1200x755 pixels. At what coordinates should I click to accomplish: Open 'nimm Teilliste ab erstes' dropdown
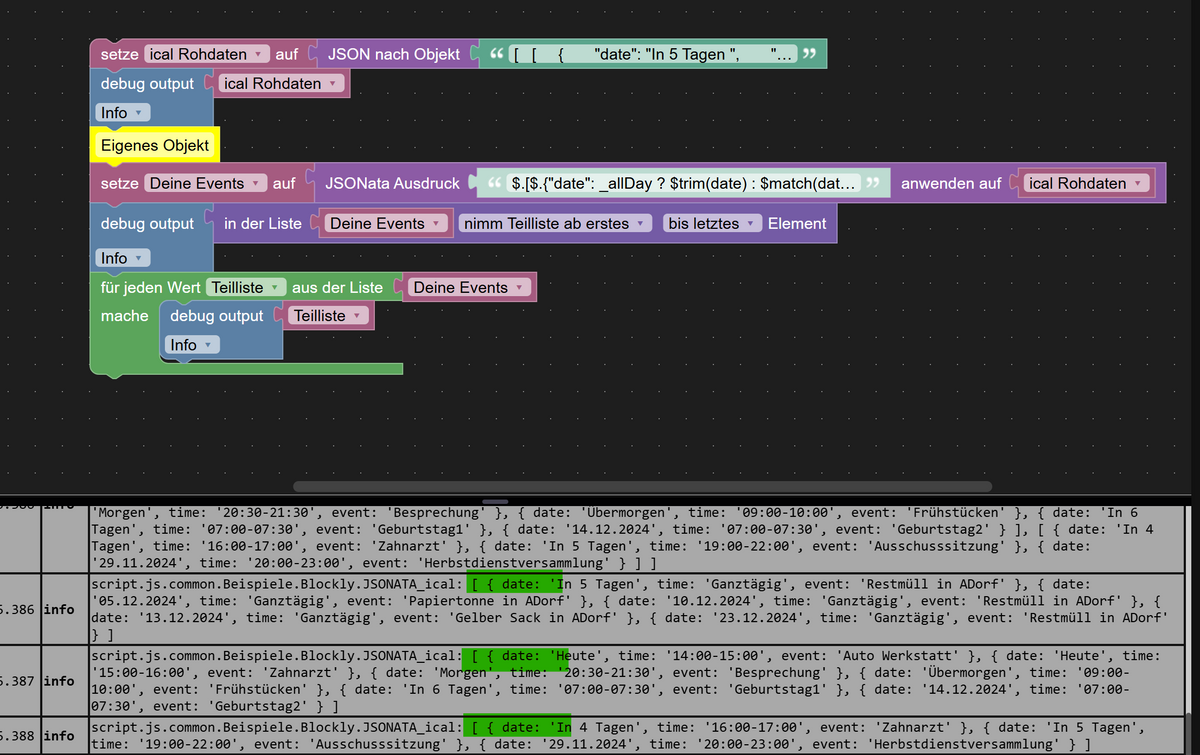(557, 224)
